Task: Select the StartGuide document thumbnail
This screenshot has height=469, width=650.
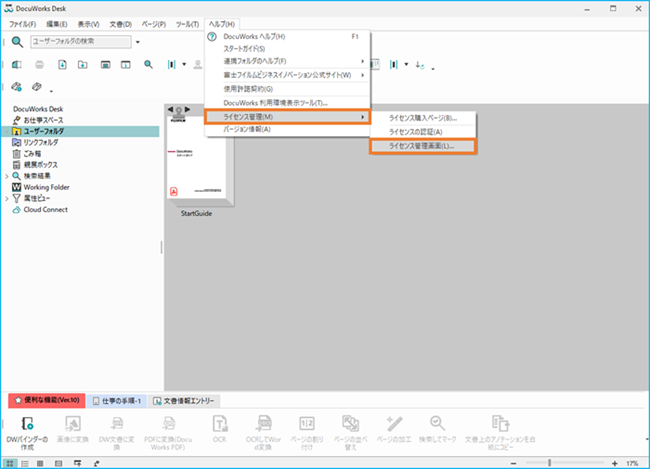Action: [199, 160]
